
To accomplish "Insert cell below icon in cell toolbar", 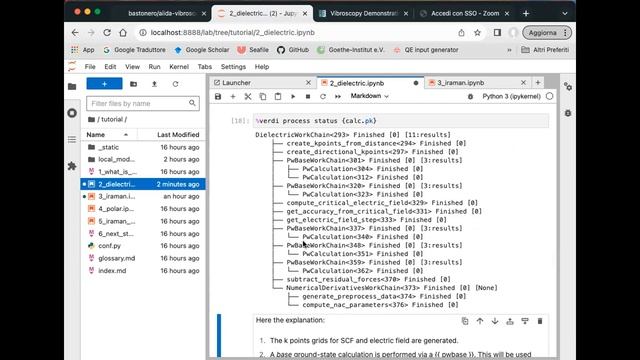I will tap(525, 321).
